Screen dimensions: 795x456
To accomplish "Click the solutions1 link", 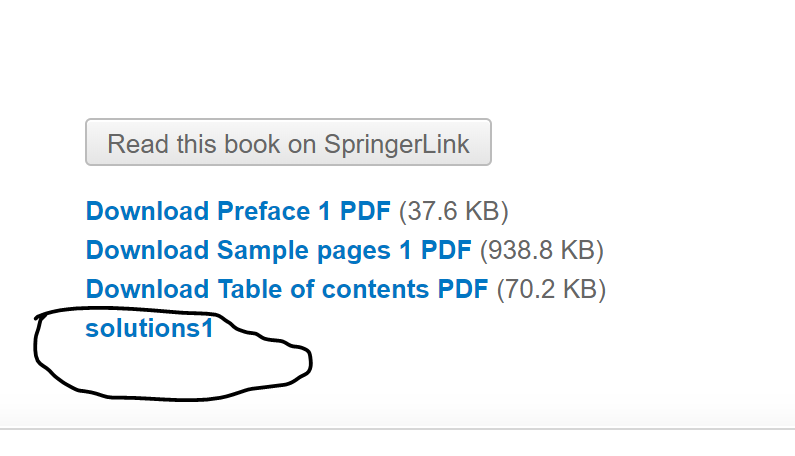I will pyautogui.click(x=149, y=328).
